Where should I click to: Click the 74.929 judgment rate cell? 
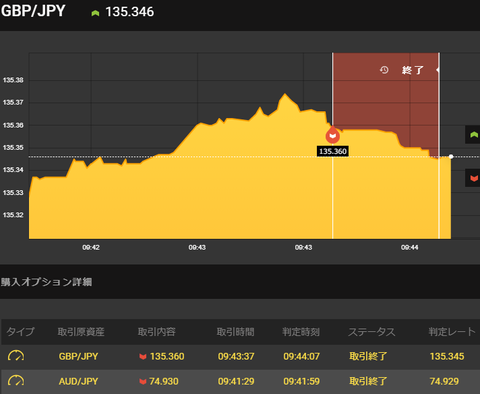[x=444, y=381]
